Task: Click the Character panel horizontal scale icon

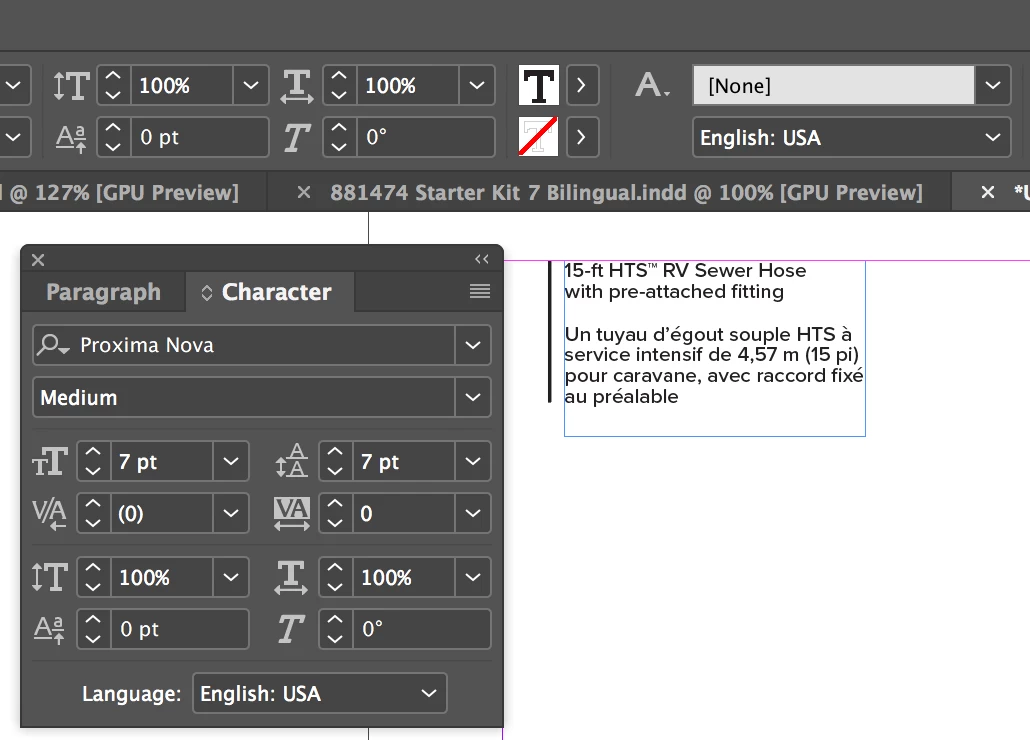Action: tap(291, 577)
